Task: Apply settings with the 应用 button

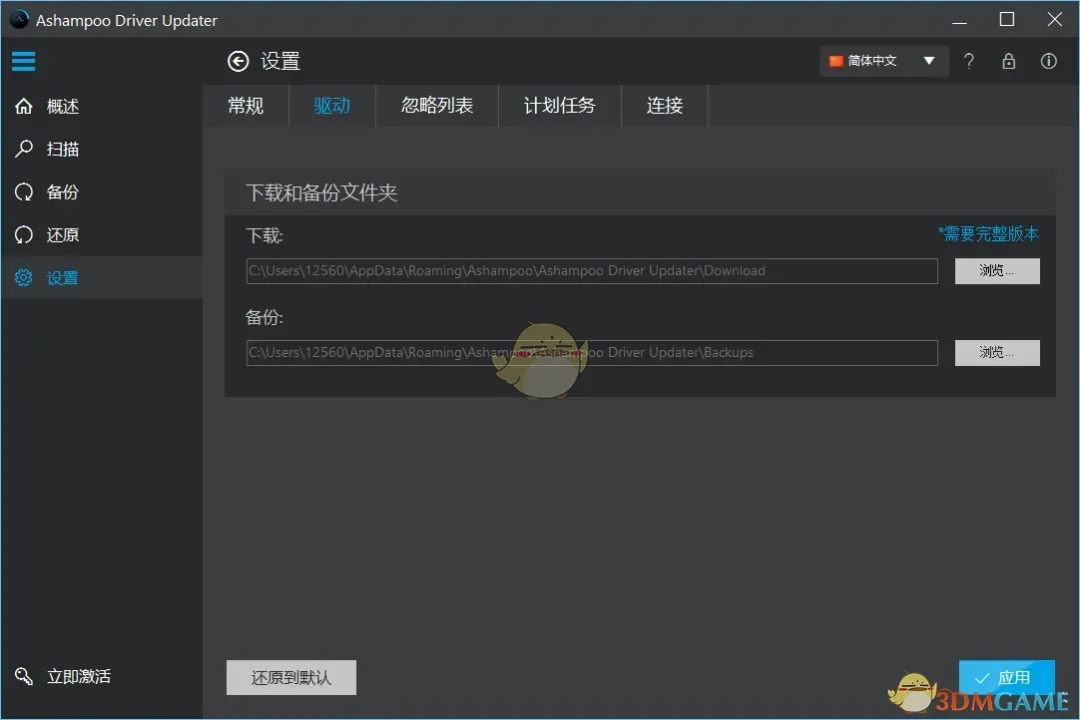Action: coord(1007,677)
